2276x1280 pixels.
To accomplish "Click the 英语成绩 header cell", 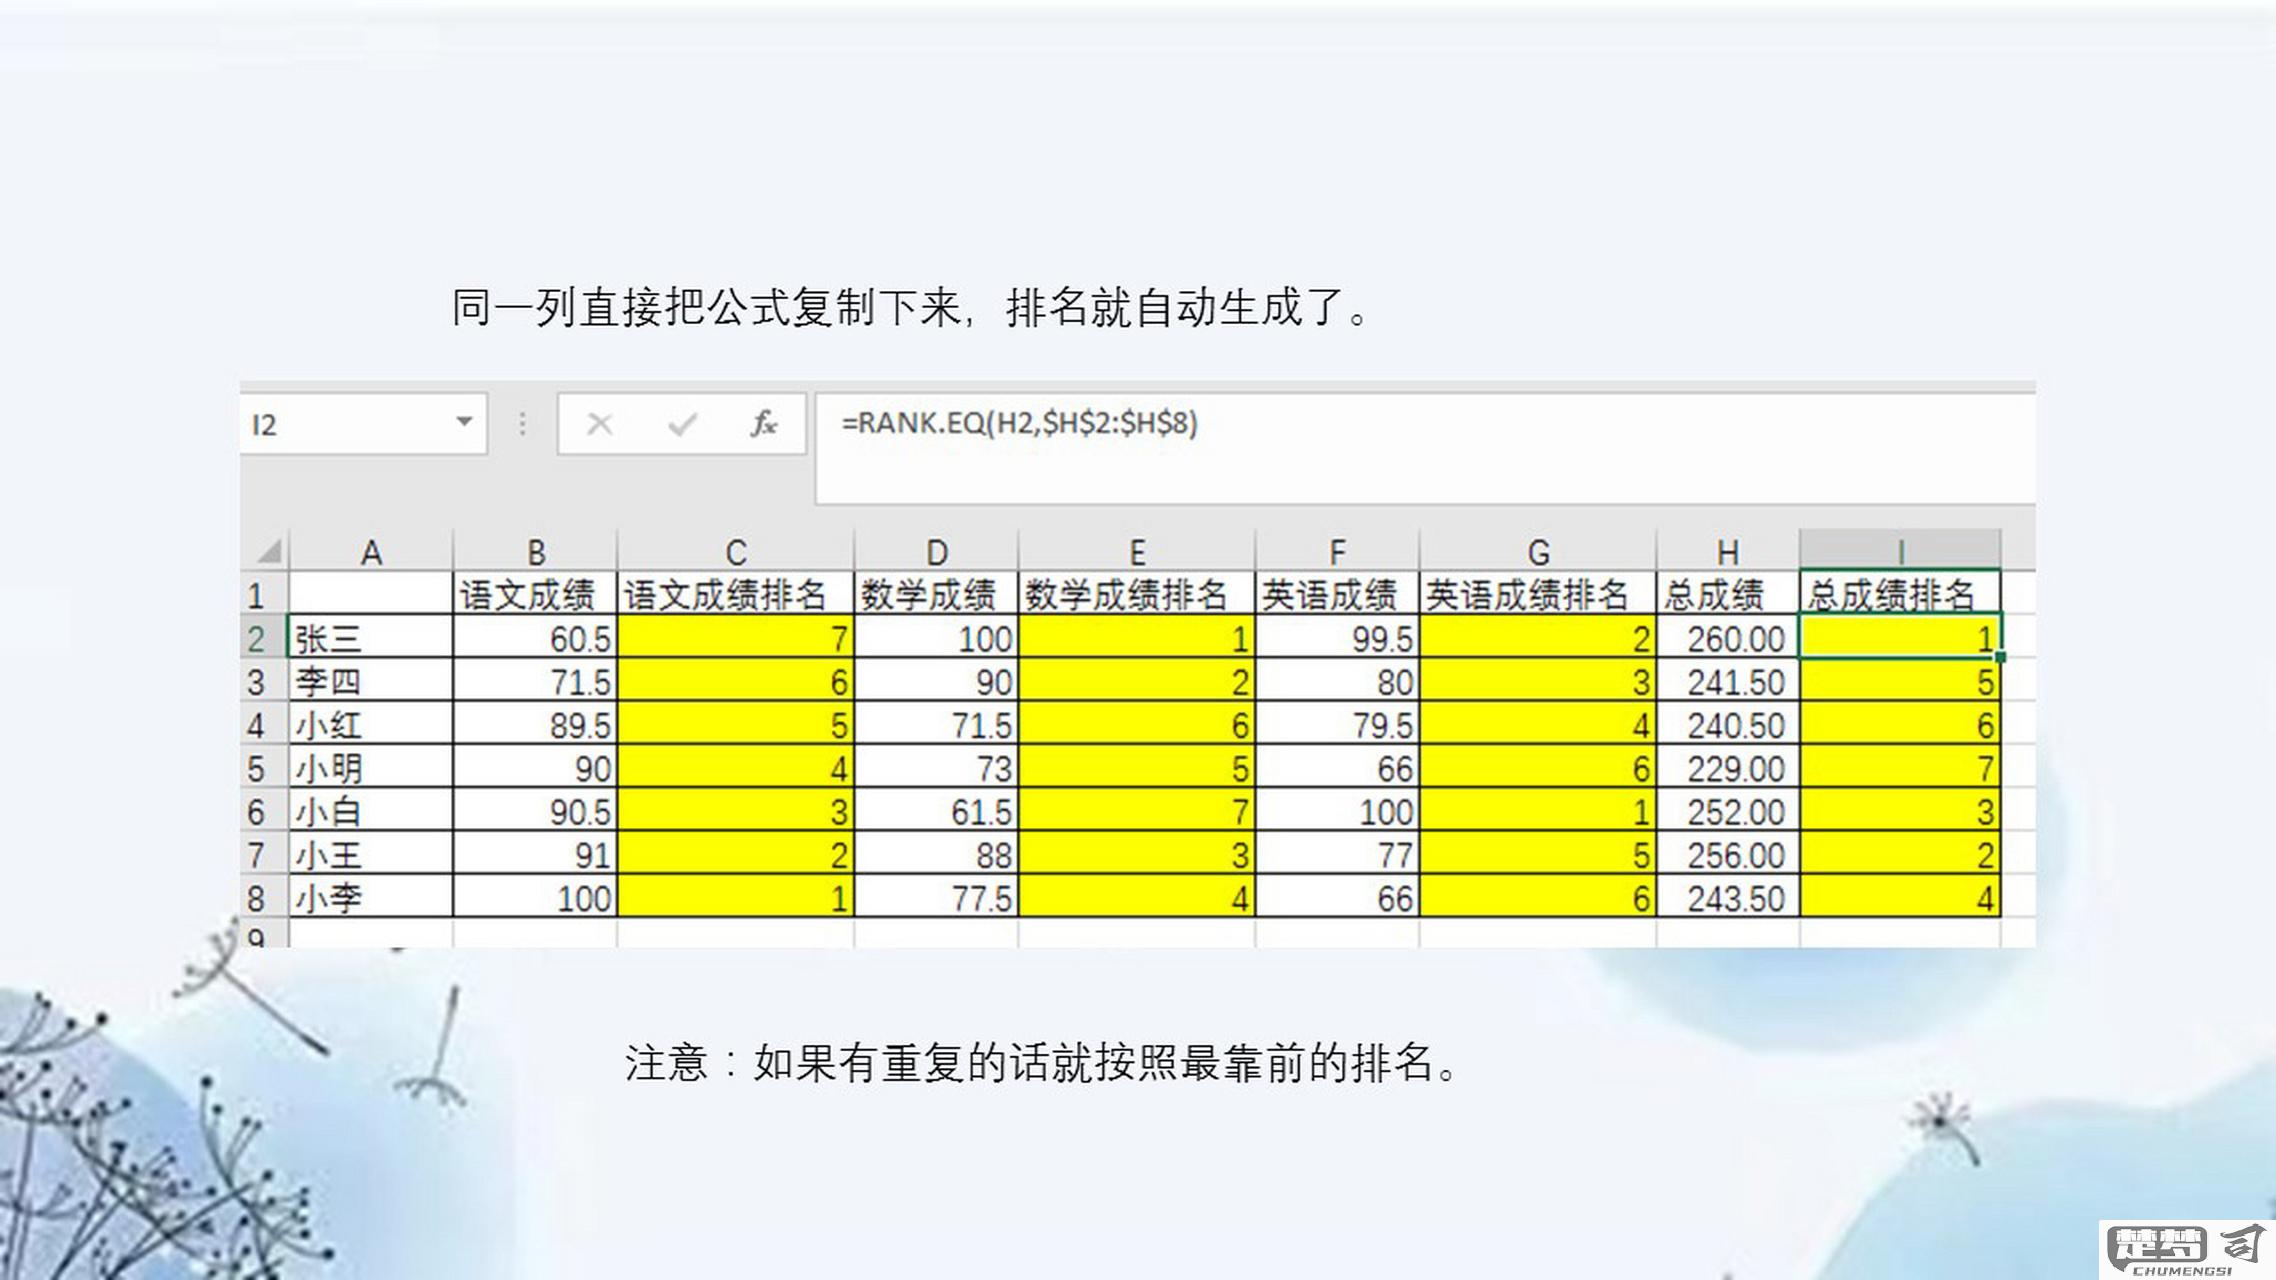I will pos(1337,595).
